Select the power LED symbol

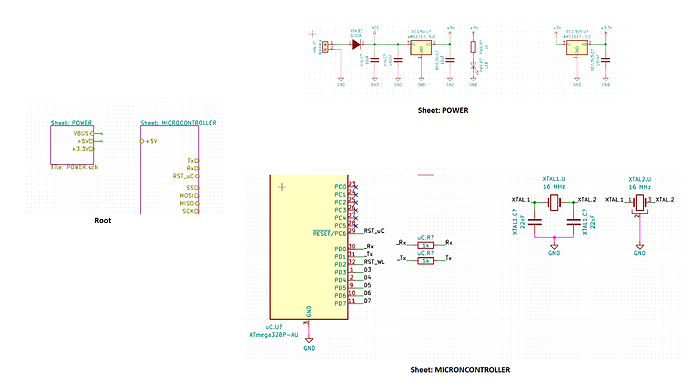(x=473, y=66)
